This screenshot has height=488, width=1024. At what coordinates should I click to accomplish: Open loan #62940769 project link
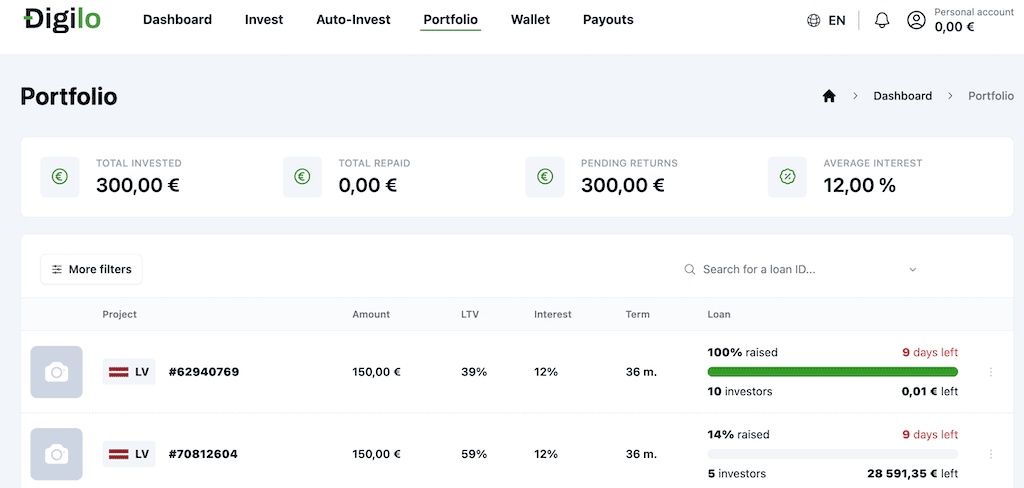(x=204, y=372)
